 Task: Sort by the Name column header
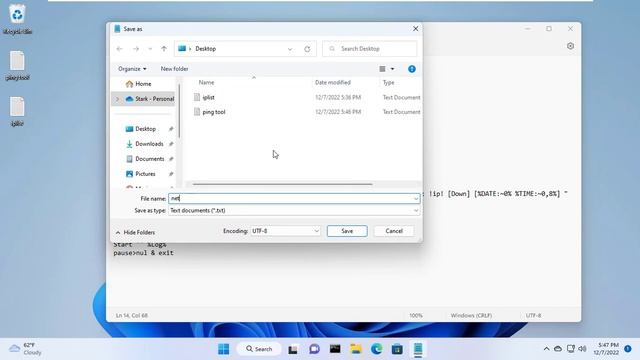(206, 82)
